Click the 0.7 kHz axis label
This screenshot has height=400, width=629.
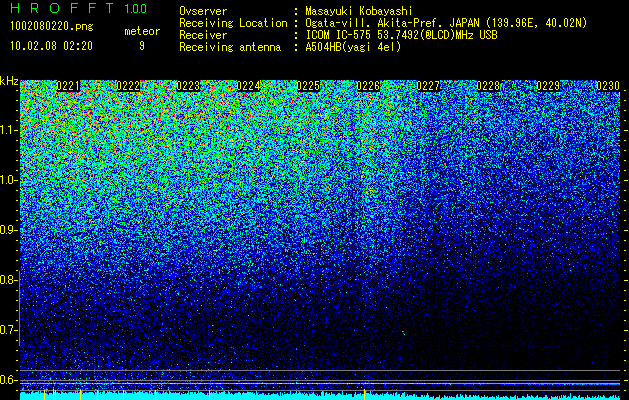[8, 330]
